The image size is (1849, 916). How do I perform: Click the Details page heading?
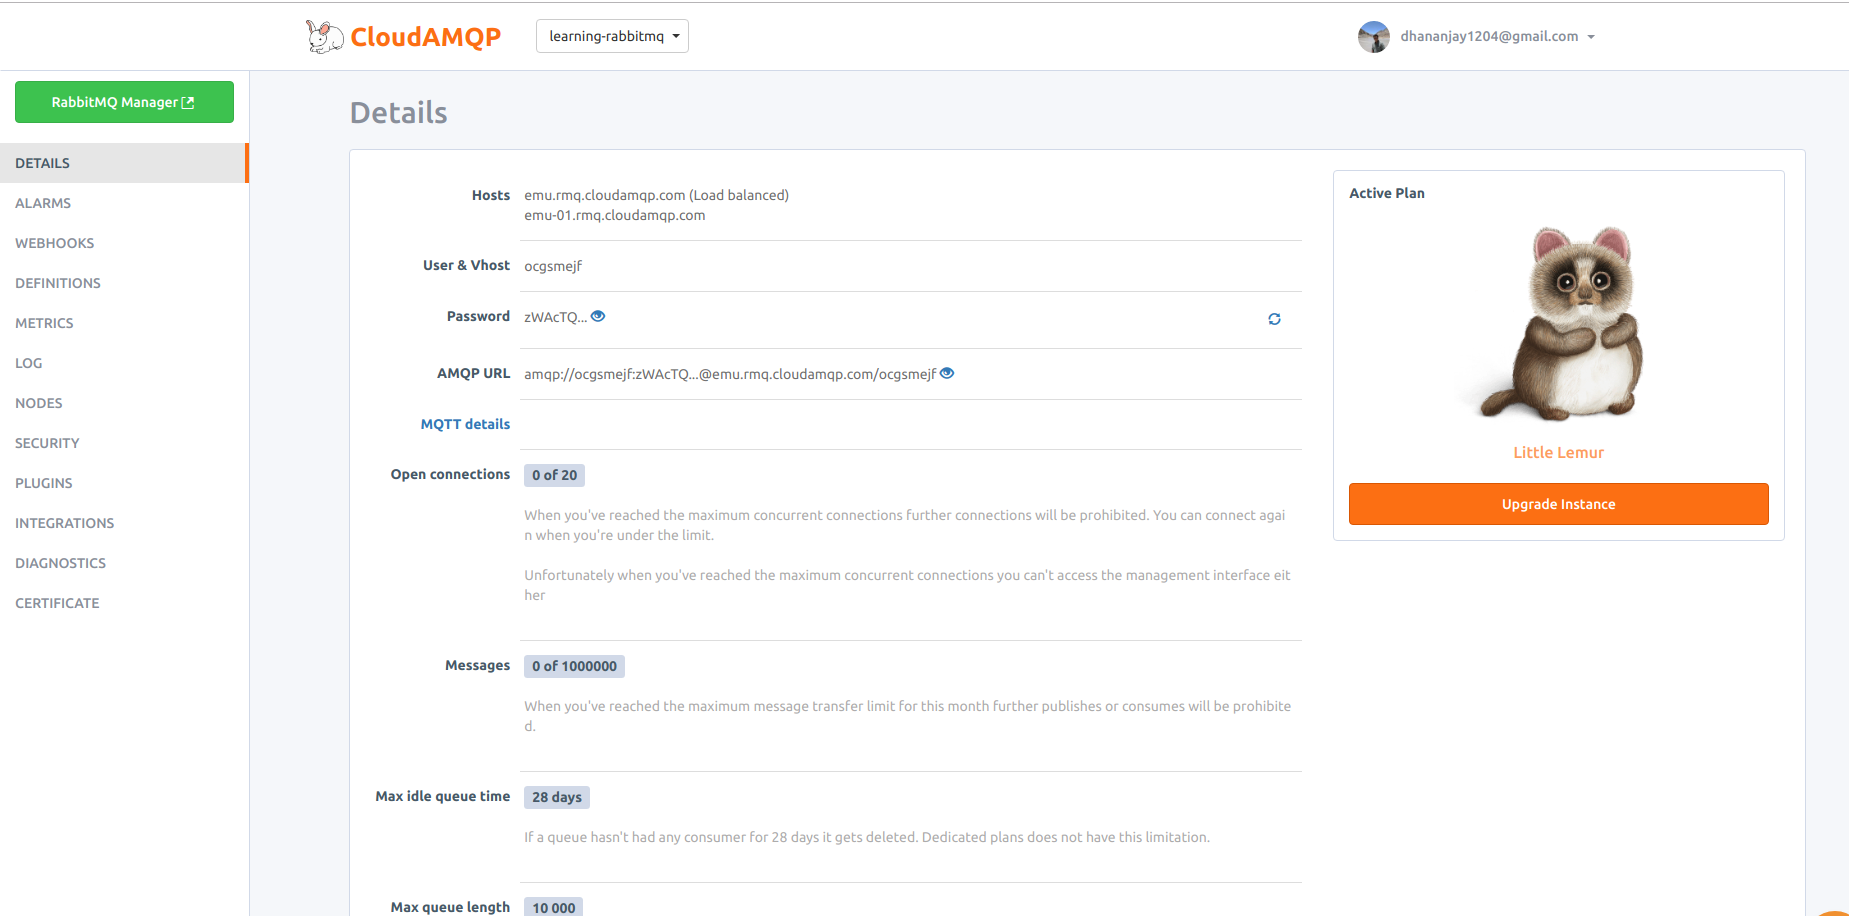[398, 113]
